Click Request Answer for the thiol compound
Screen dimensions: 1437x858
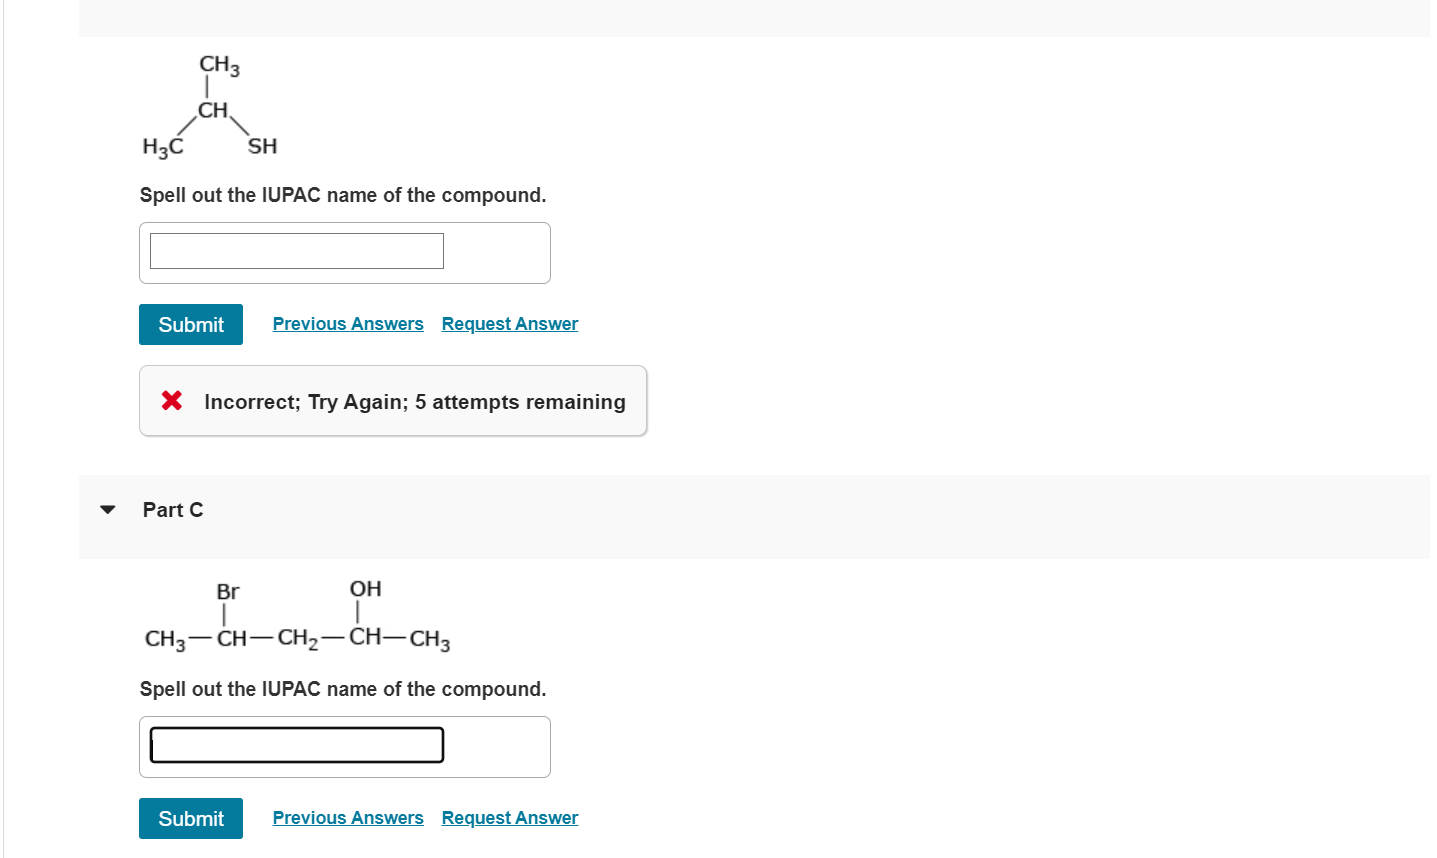point(509,323)
